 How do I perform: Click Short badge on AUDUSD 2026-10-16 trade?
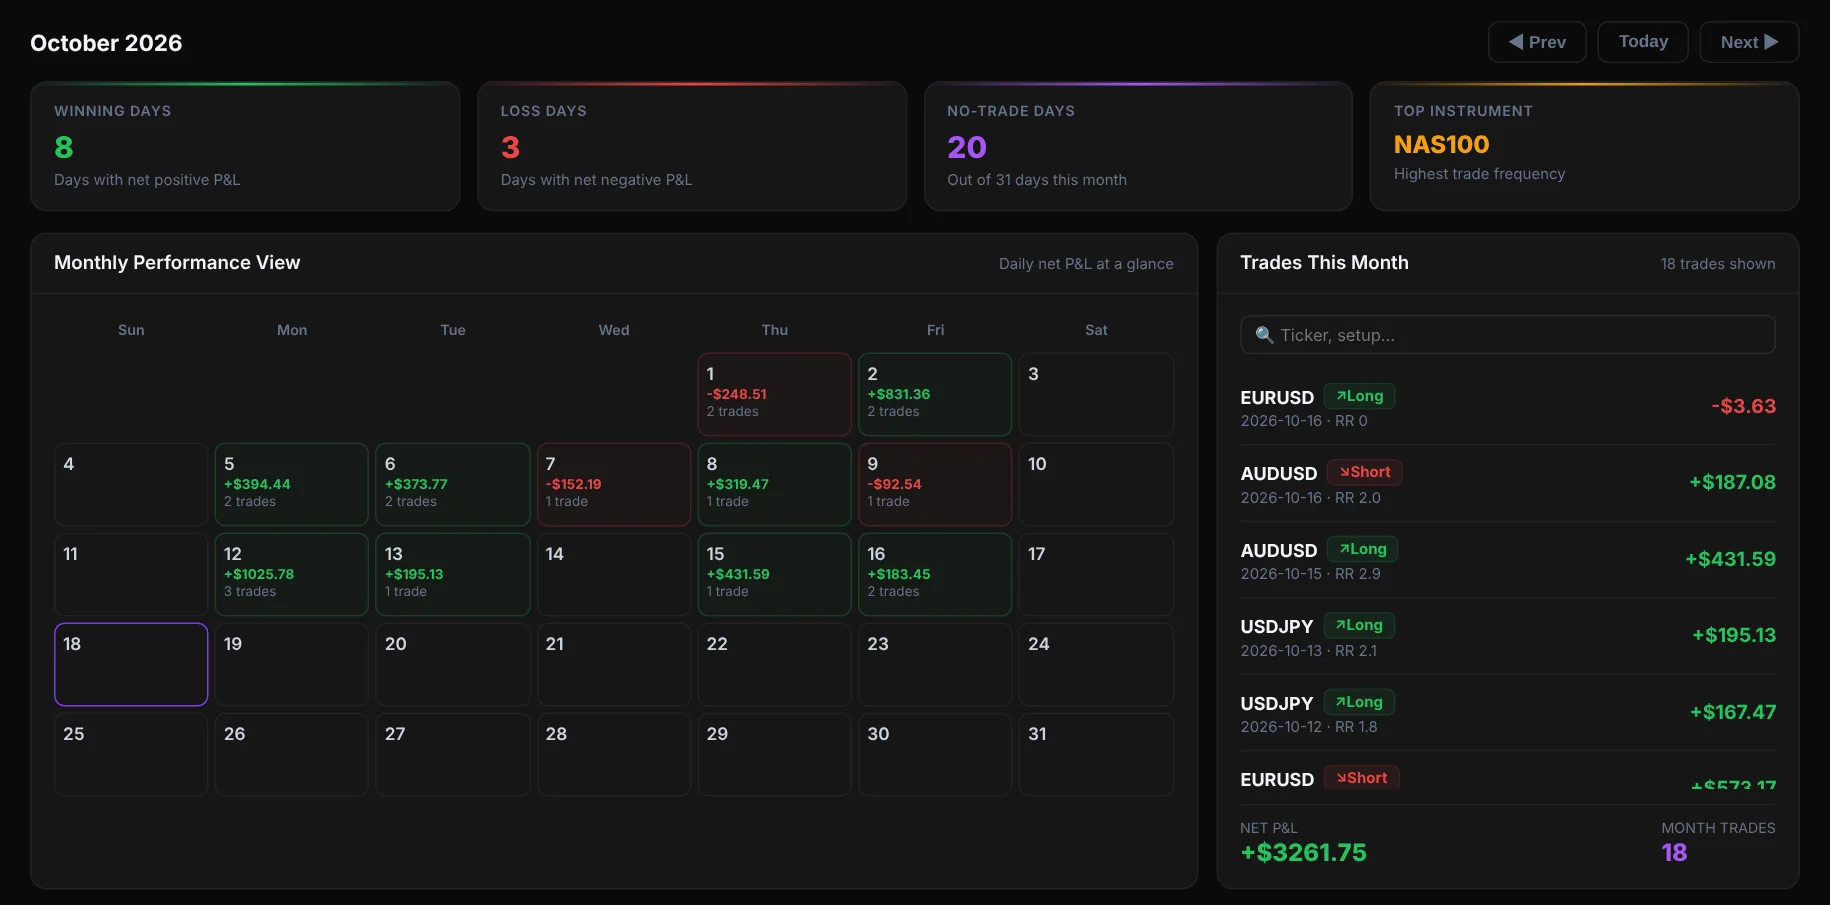1365,472
